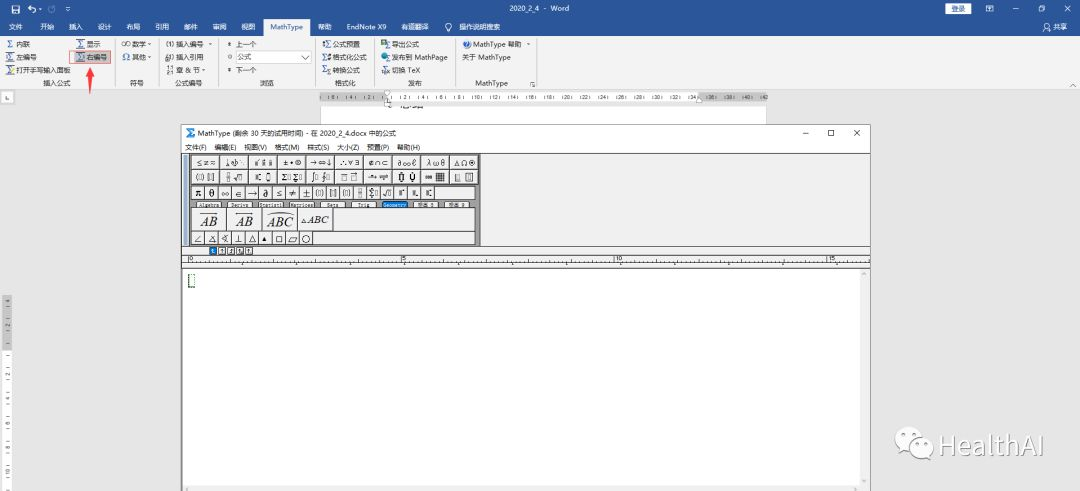Open the matrix templates palette

(x=435, y=177)
